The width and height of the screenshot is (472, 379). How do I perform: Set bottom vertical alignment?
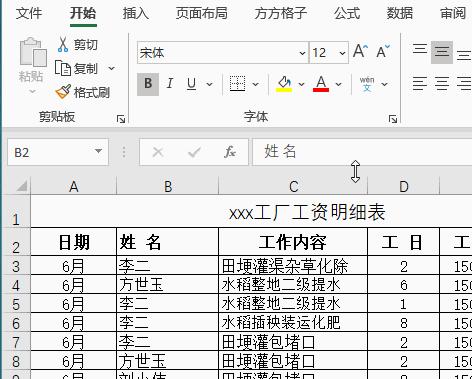464,55
